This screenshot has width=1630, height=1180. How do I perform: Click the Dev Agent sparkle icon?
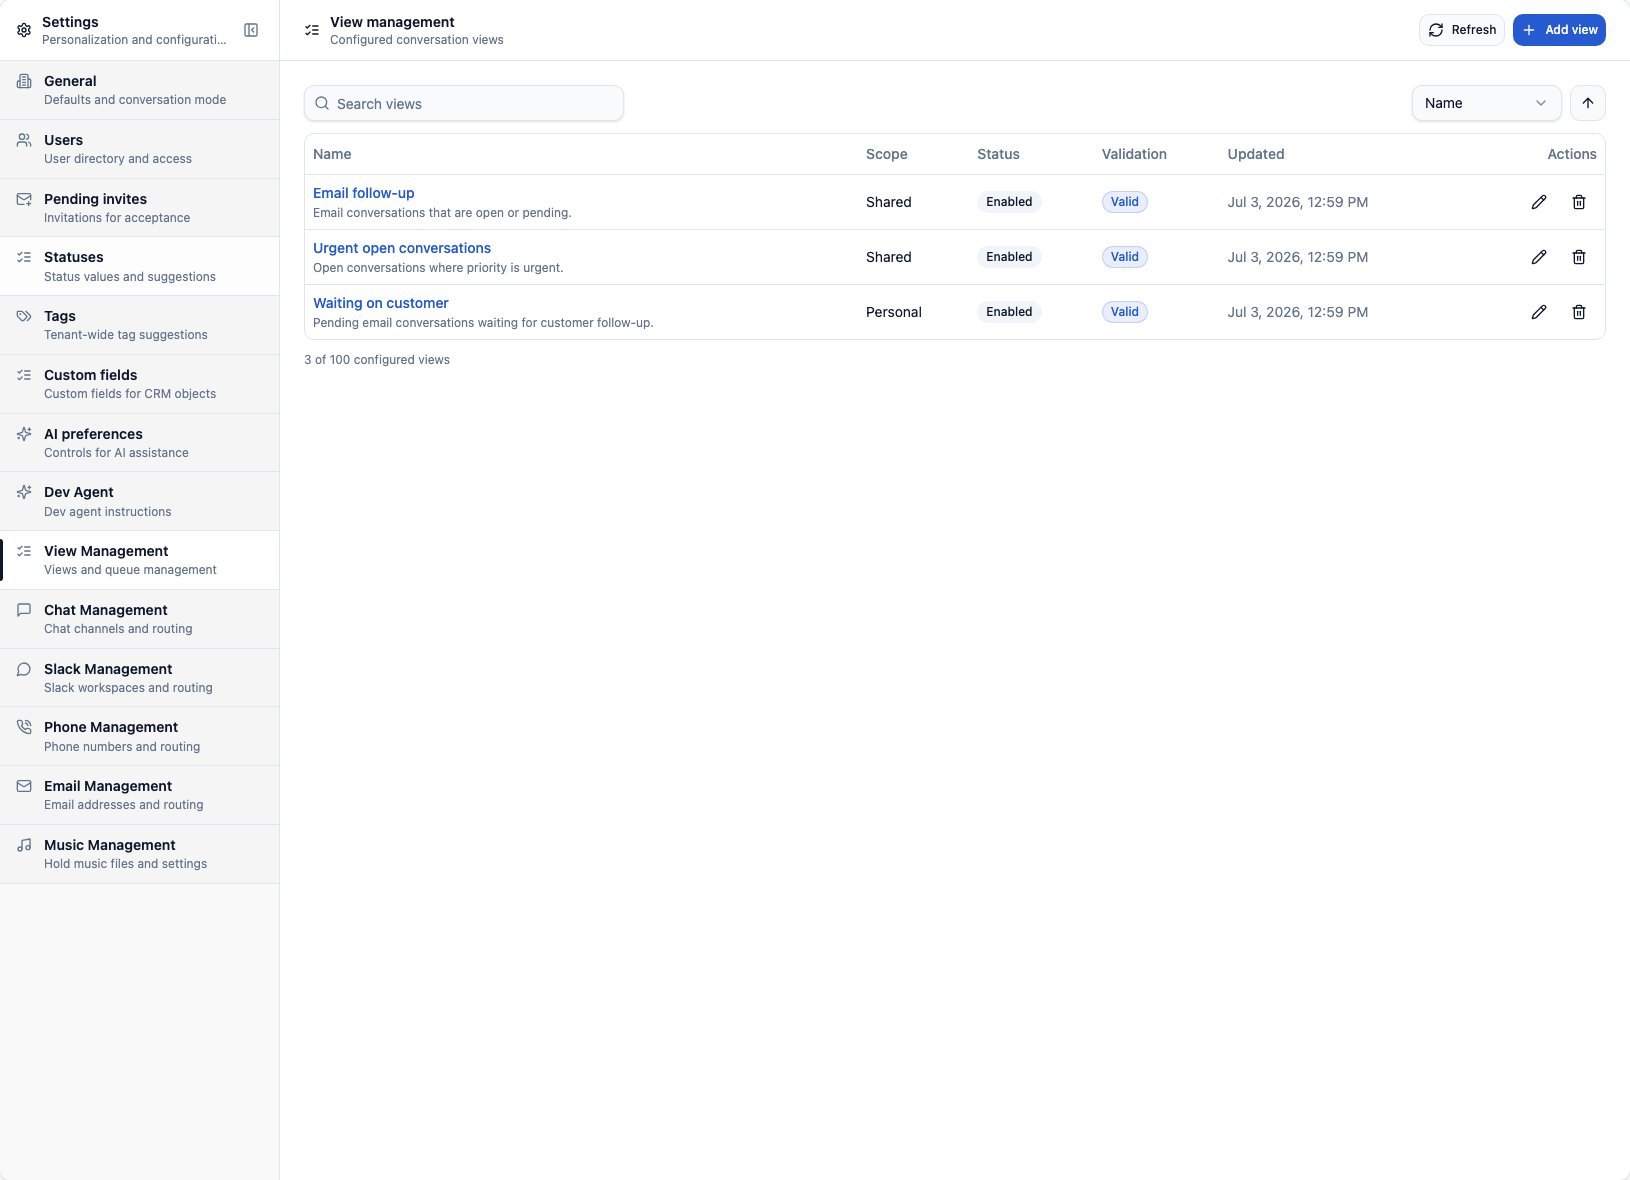point(24,492)
